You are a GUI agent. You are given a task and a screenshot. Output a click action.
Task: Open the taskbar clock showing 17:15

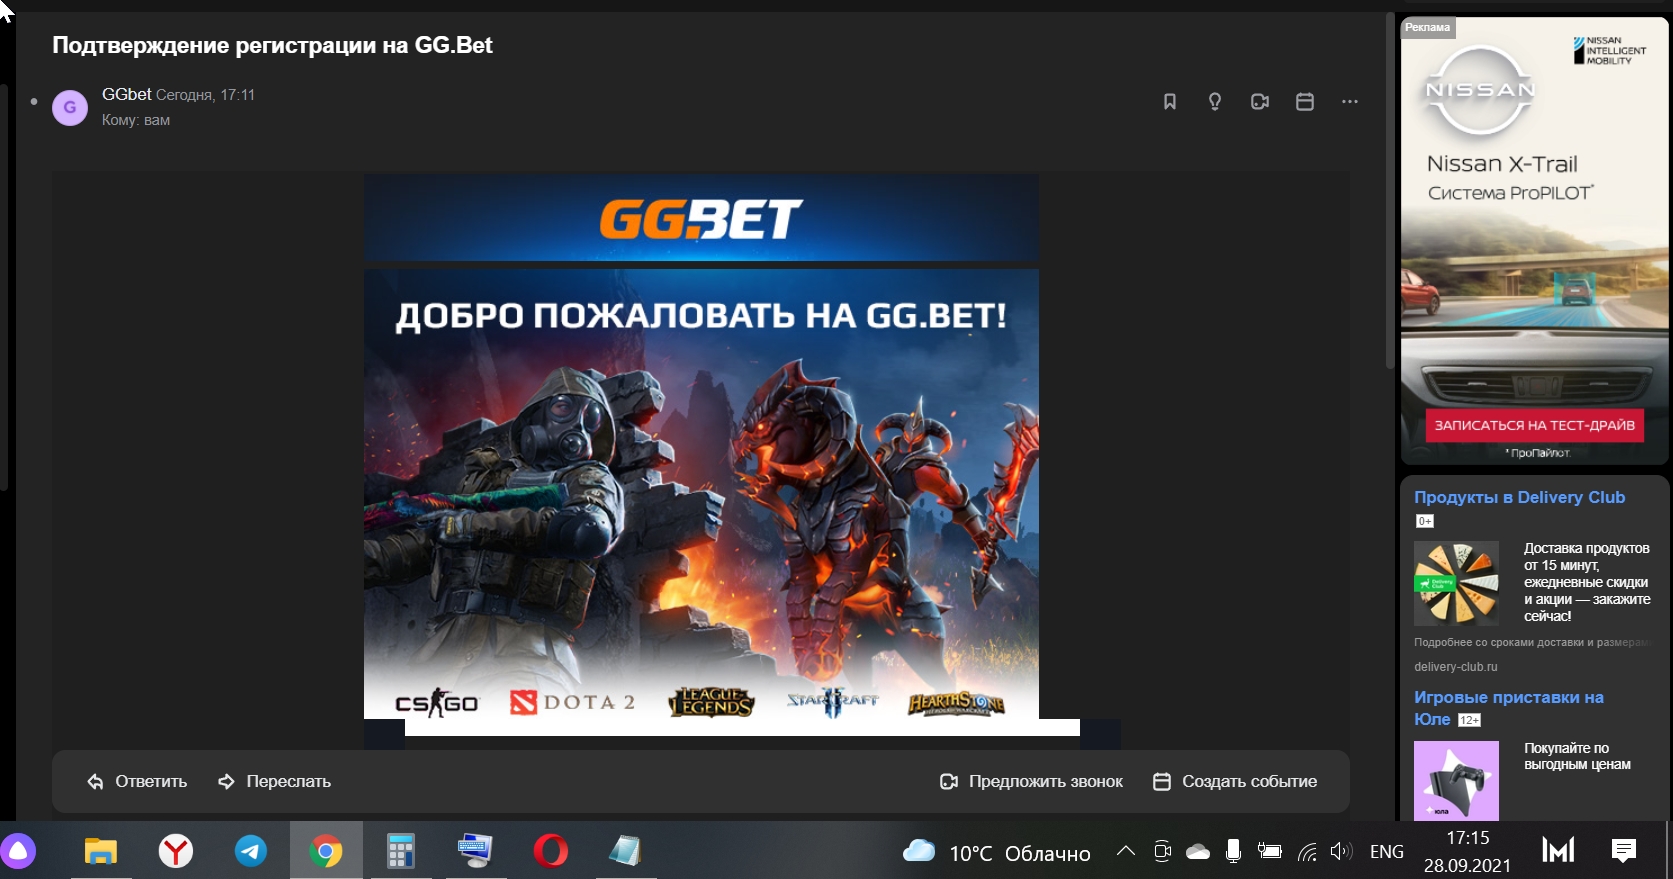(1468, 852)
